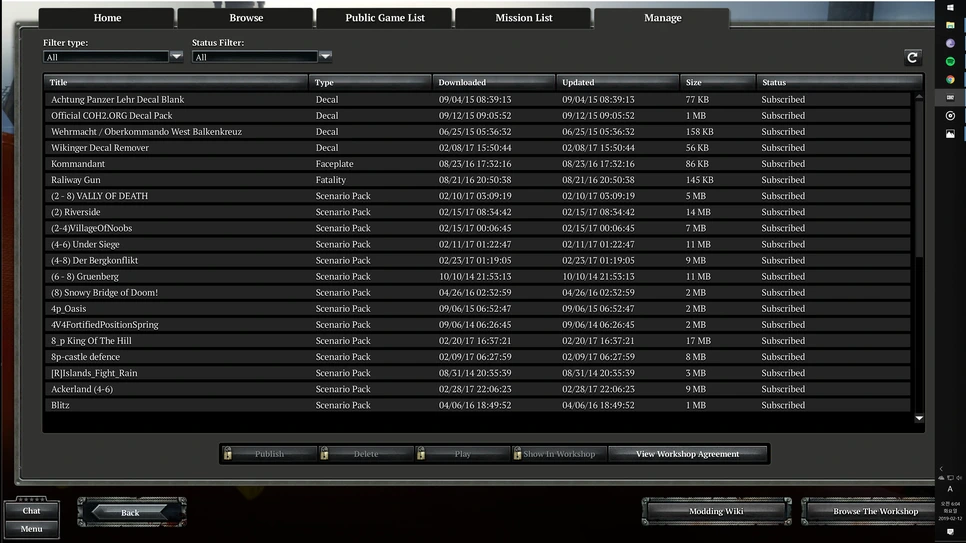Select [R]Islands_Fight_Rain scenario pack

tap(477, 373)
